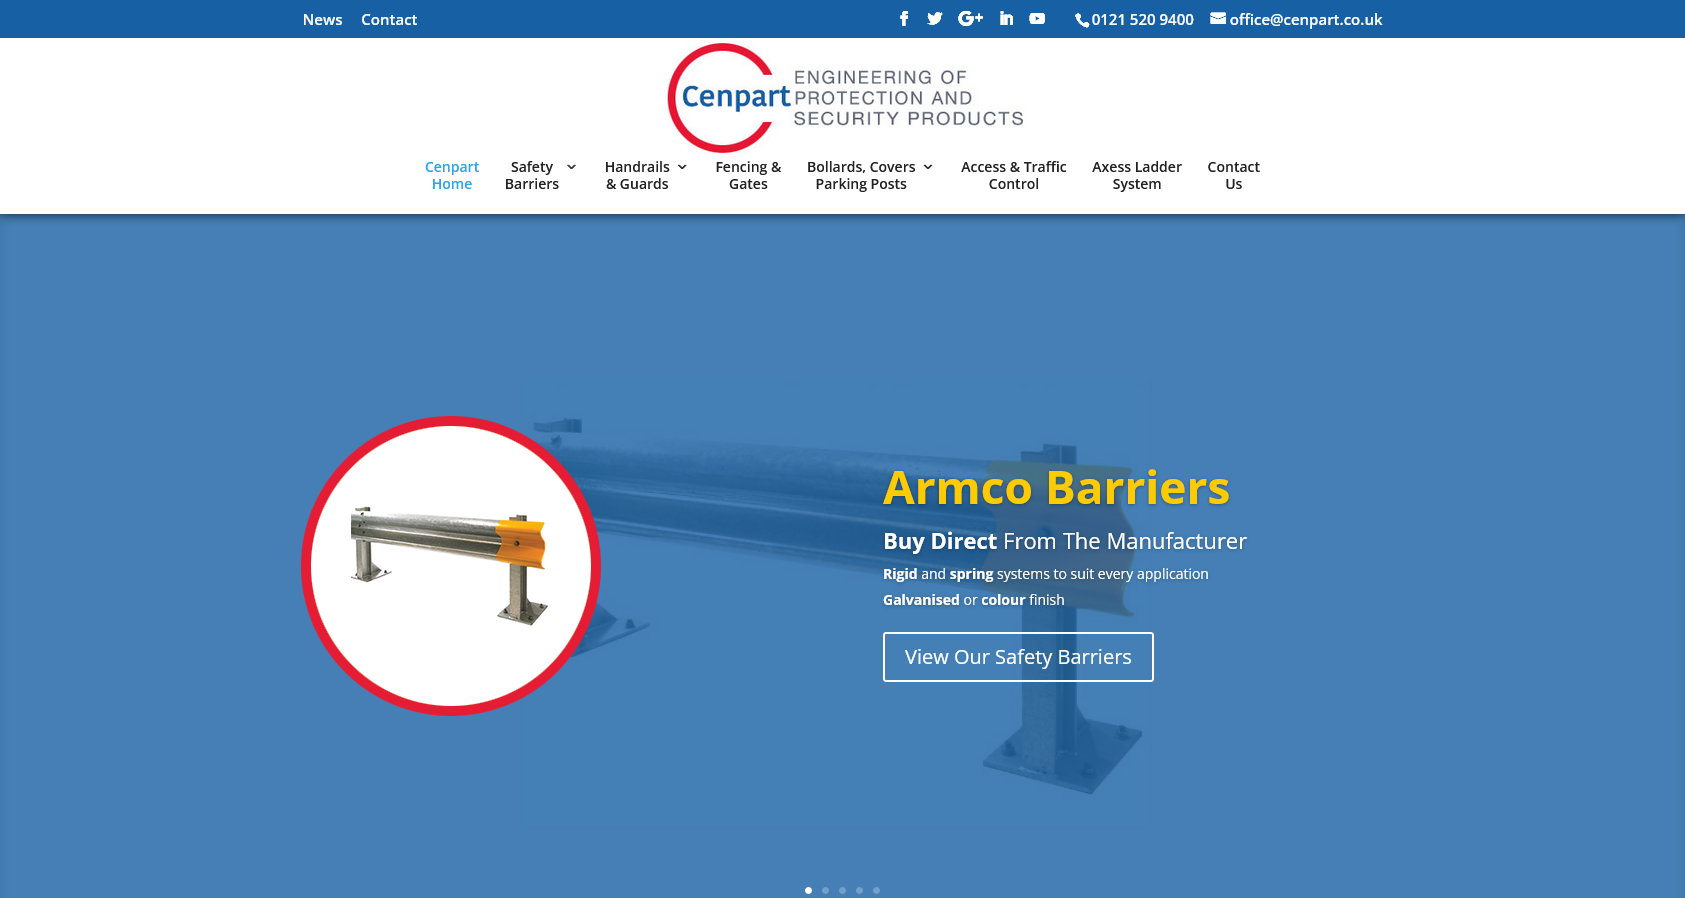The width and height of the screenshot is (1685, 898).
Task: Open Axess Ladder System page
Action: 1136,175
